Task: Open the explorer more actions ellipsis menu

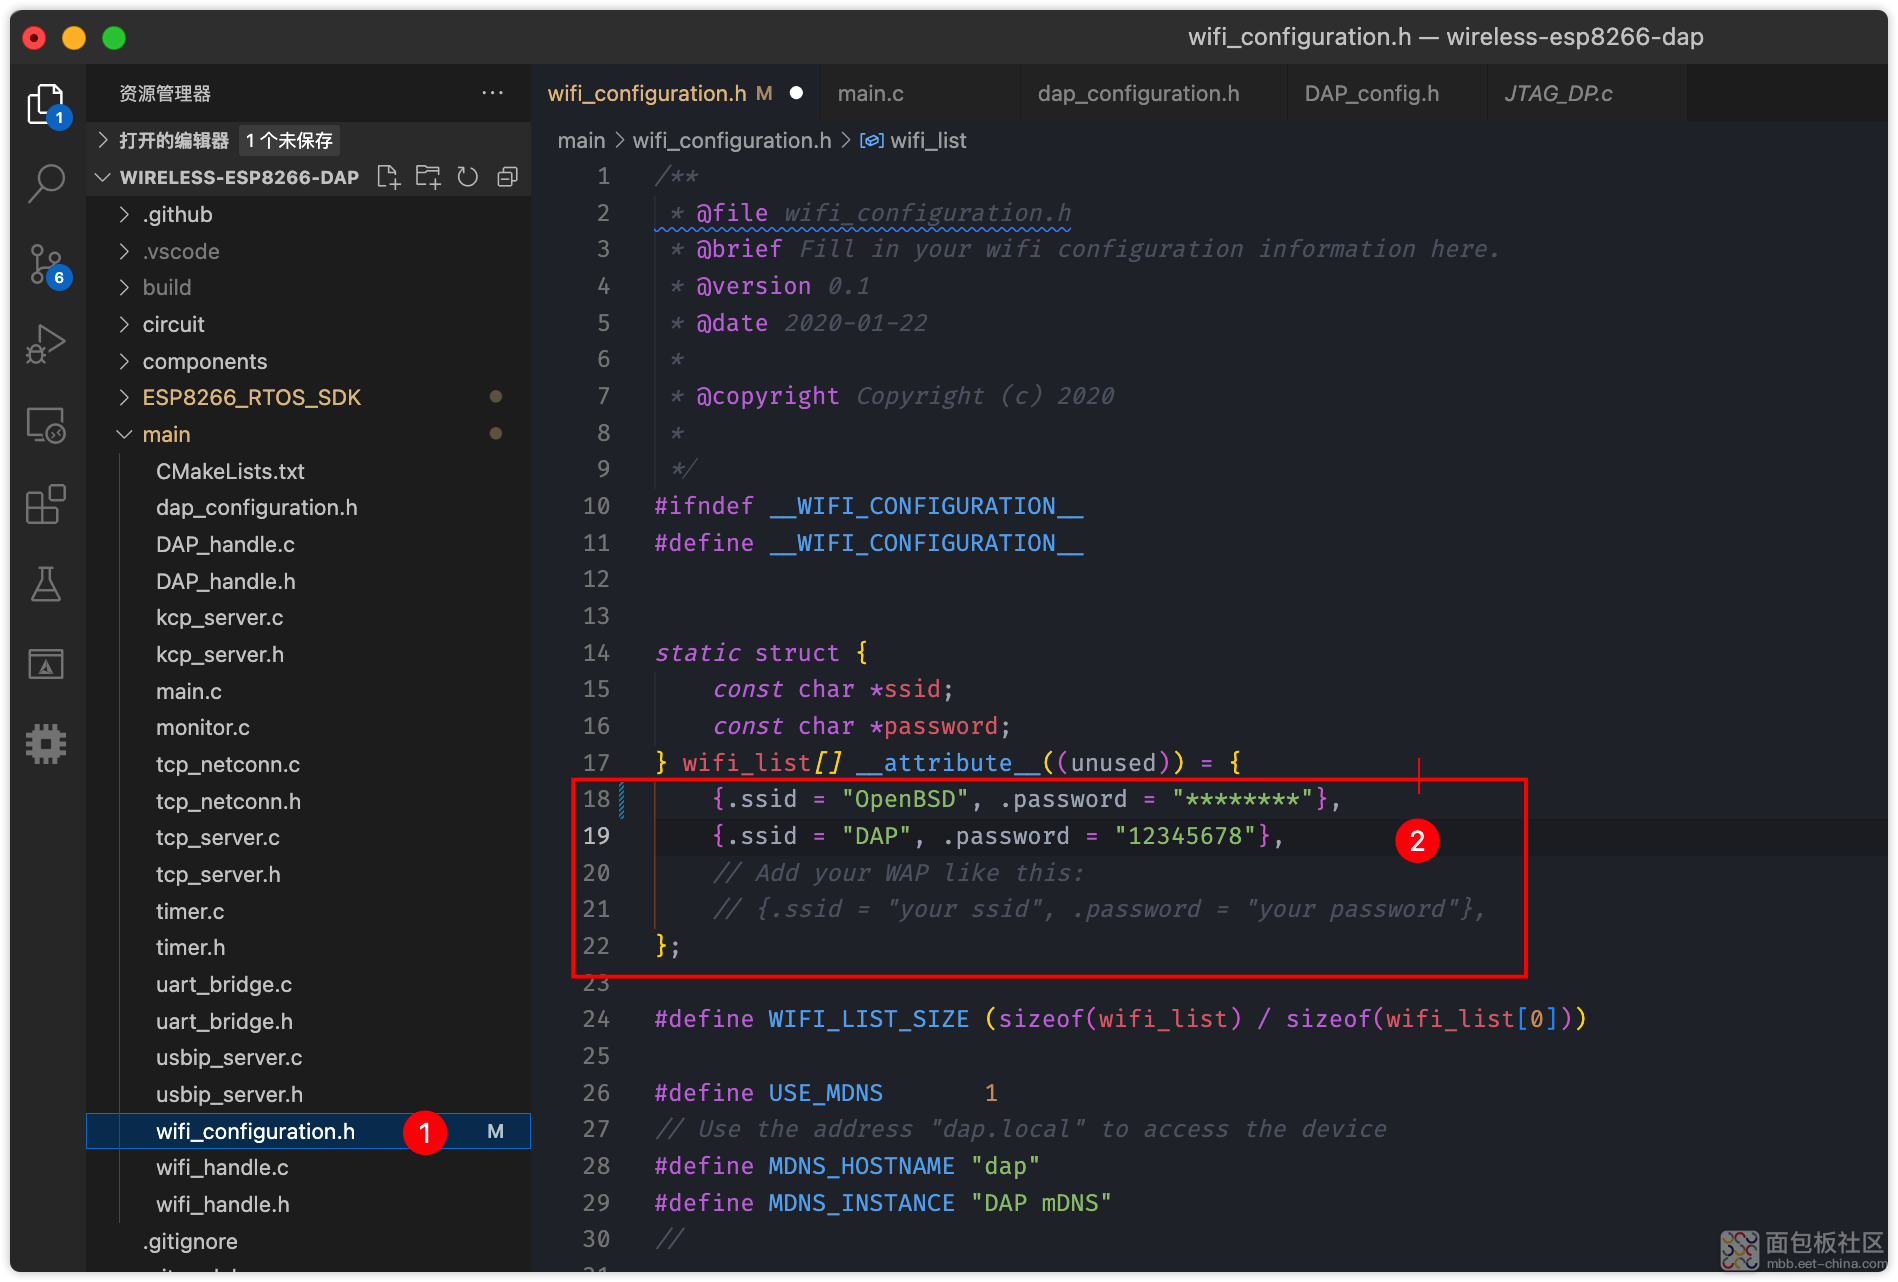Action: (x=493, y=93)
